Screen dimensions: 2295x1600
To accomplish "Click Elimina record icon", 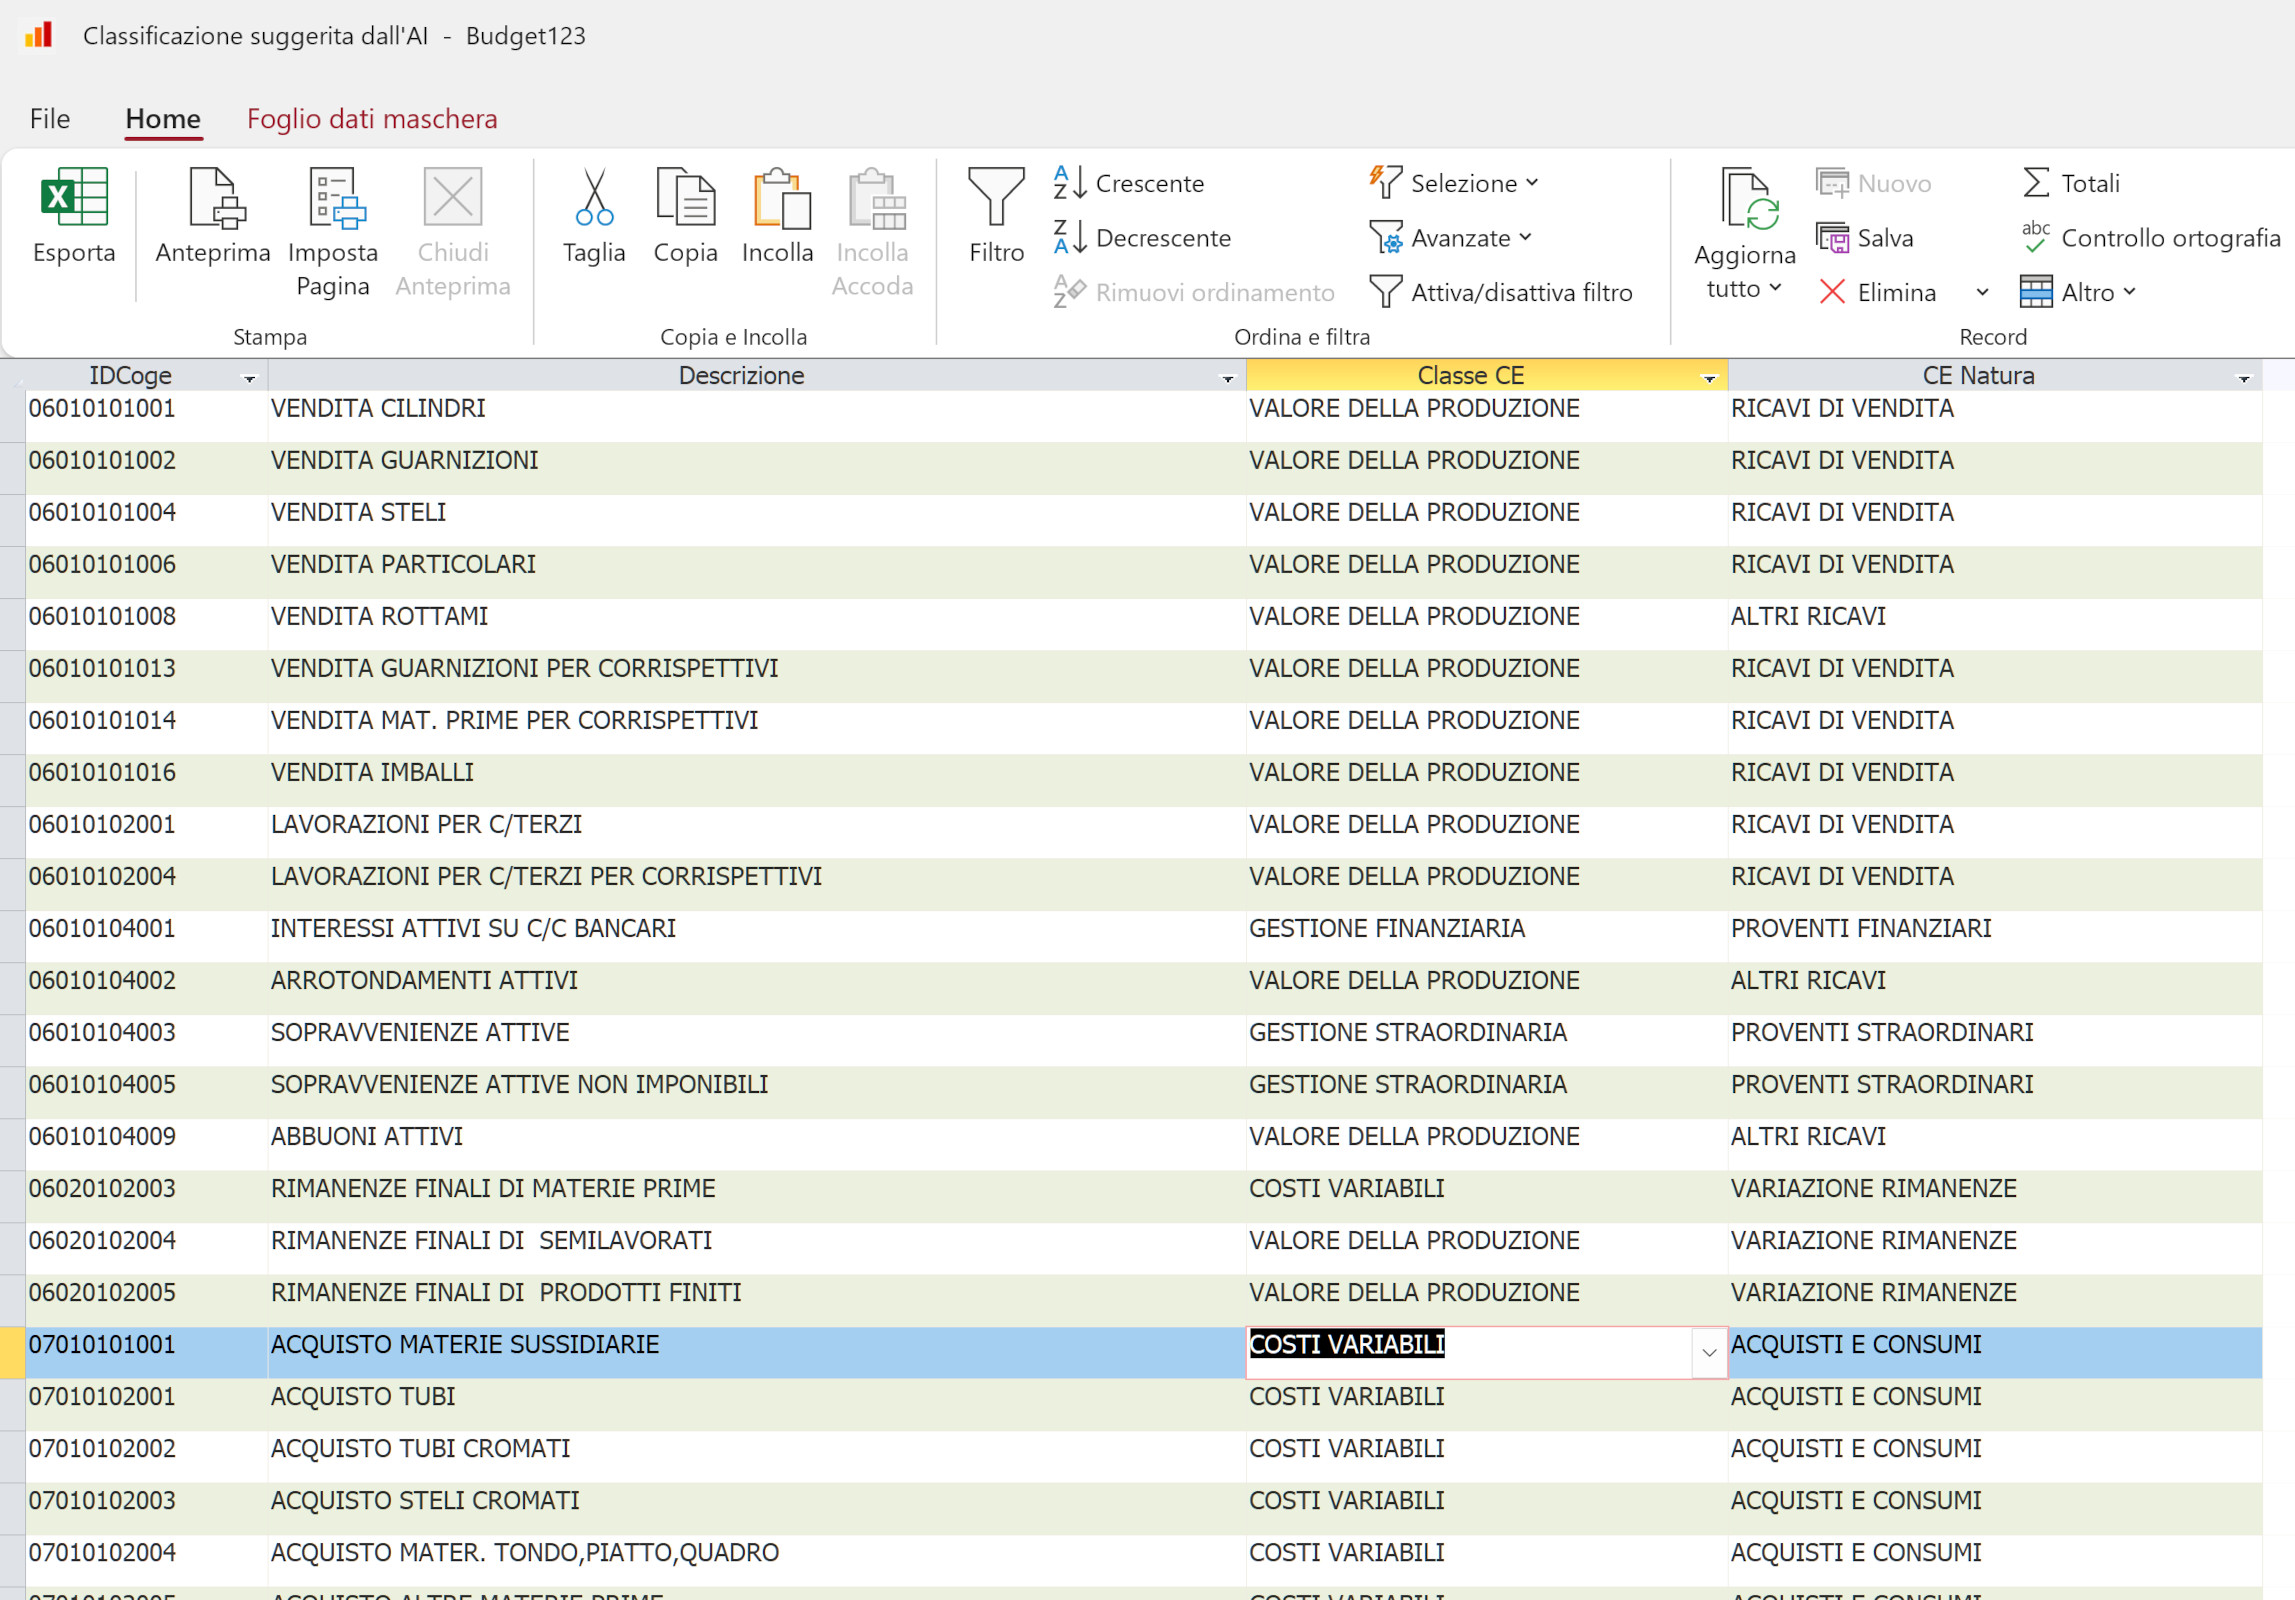I will pyautogui.click(x=1832, y=292).
